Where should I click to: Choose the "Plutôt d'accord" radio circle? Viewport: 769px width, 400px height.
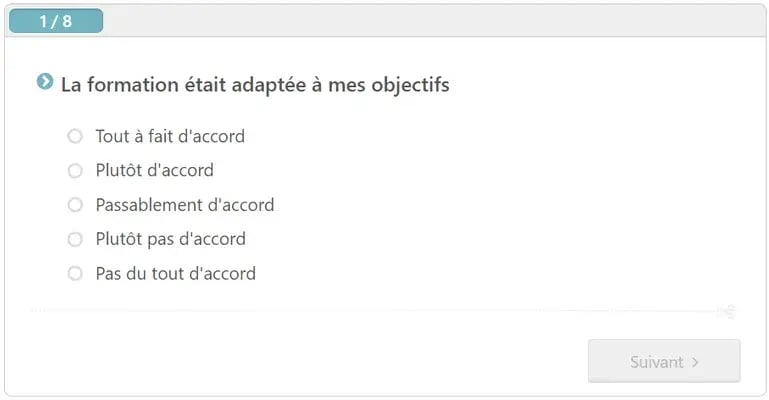(x=75, y=171)
